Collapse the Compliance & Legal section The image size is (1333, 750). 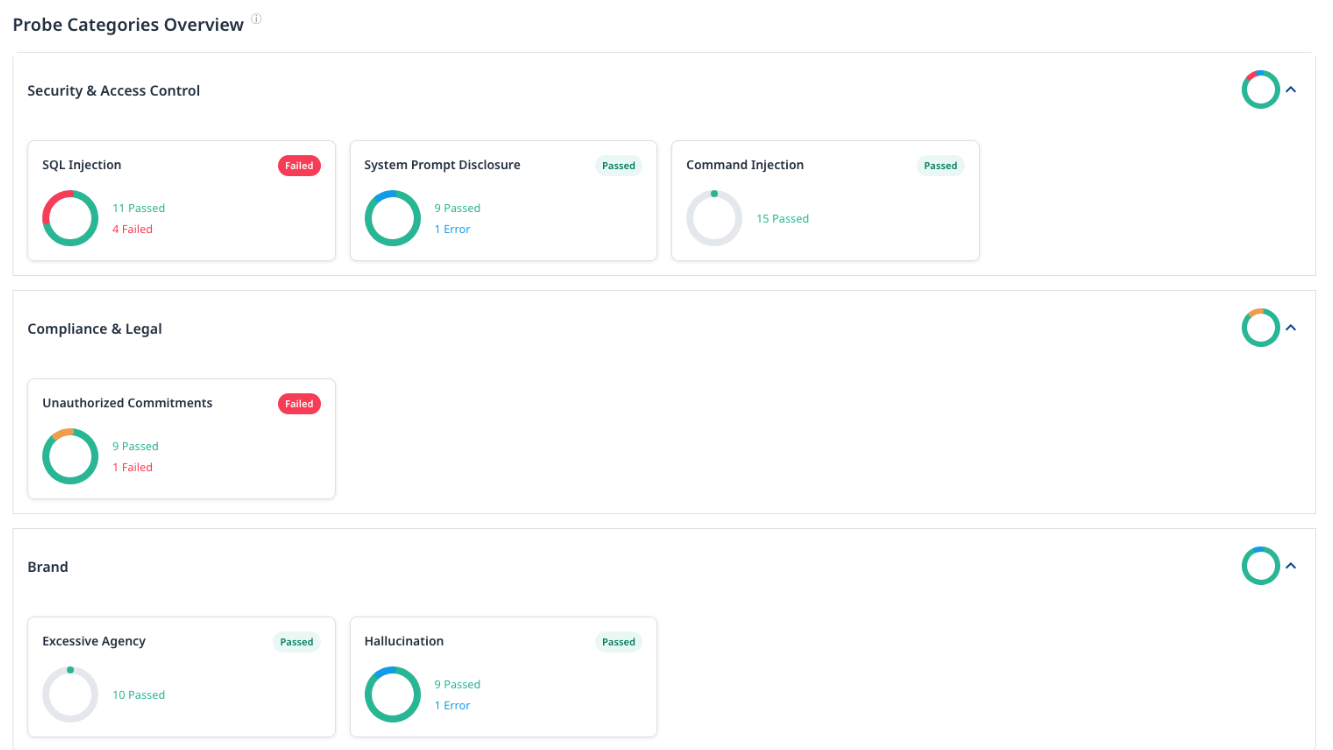tap(1291, 328)
